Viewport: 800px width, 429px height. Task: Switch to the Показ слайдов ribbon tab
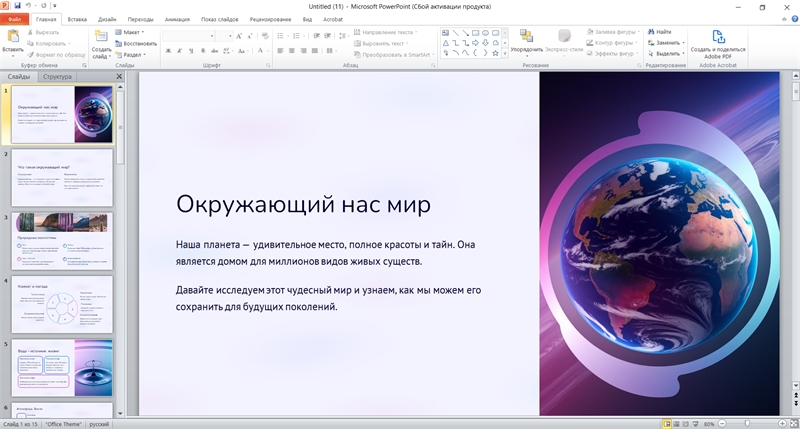coord(219,19)
